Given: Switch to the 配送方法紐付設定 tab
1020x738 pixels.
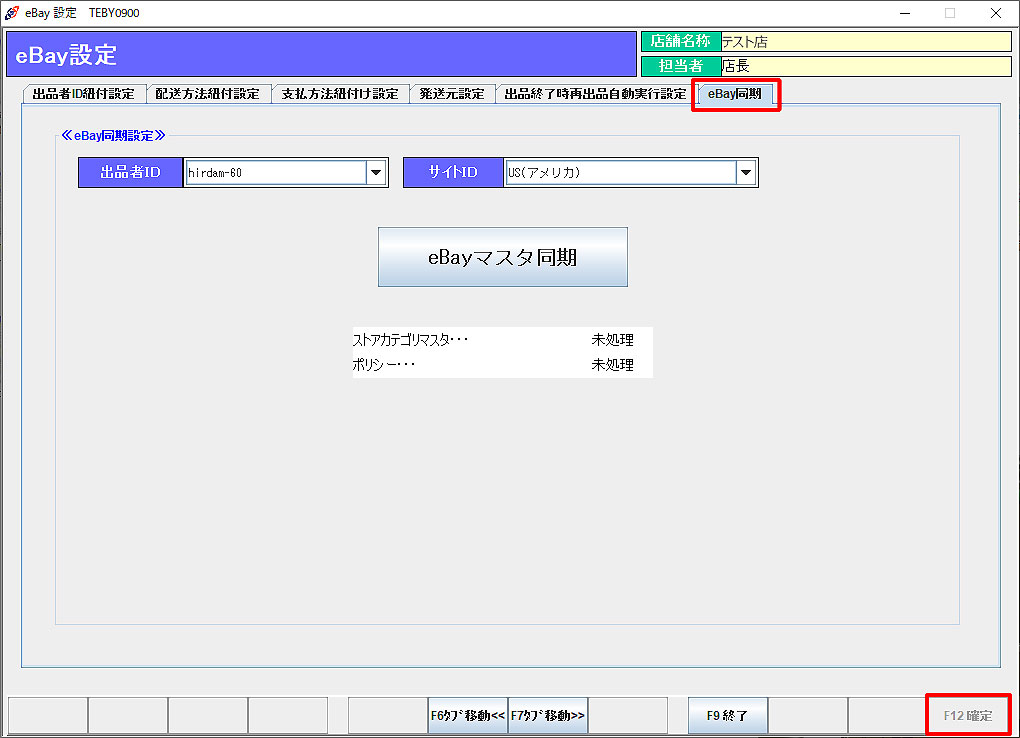Looking at the screenshot, I should coord(208,94).
